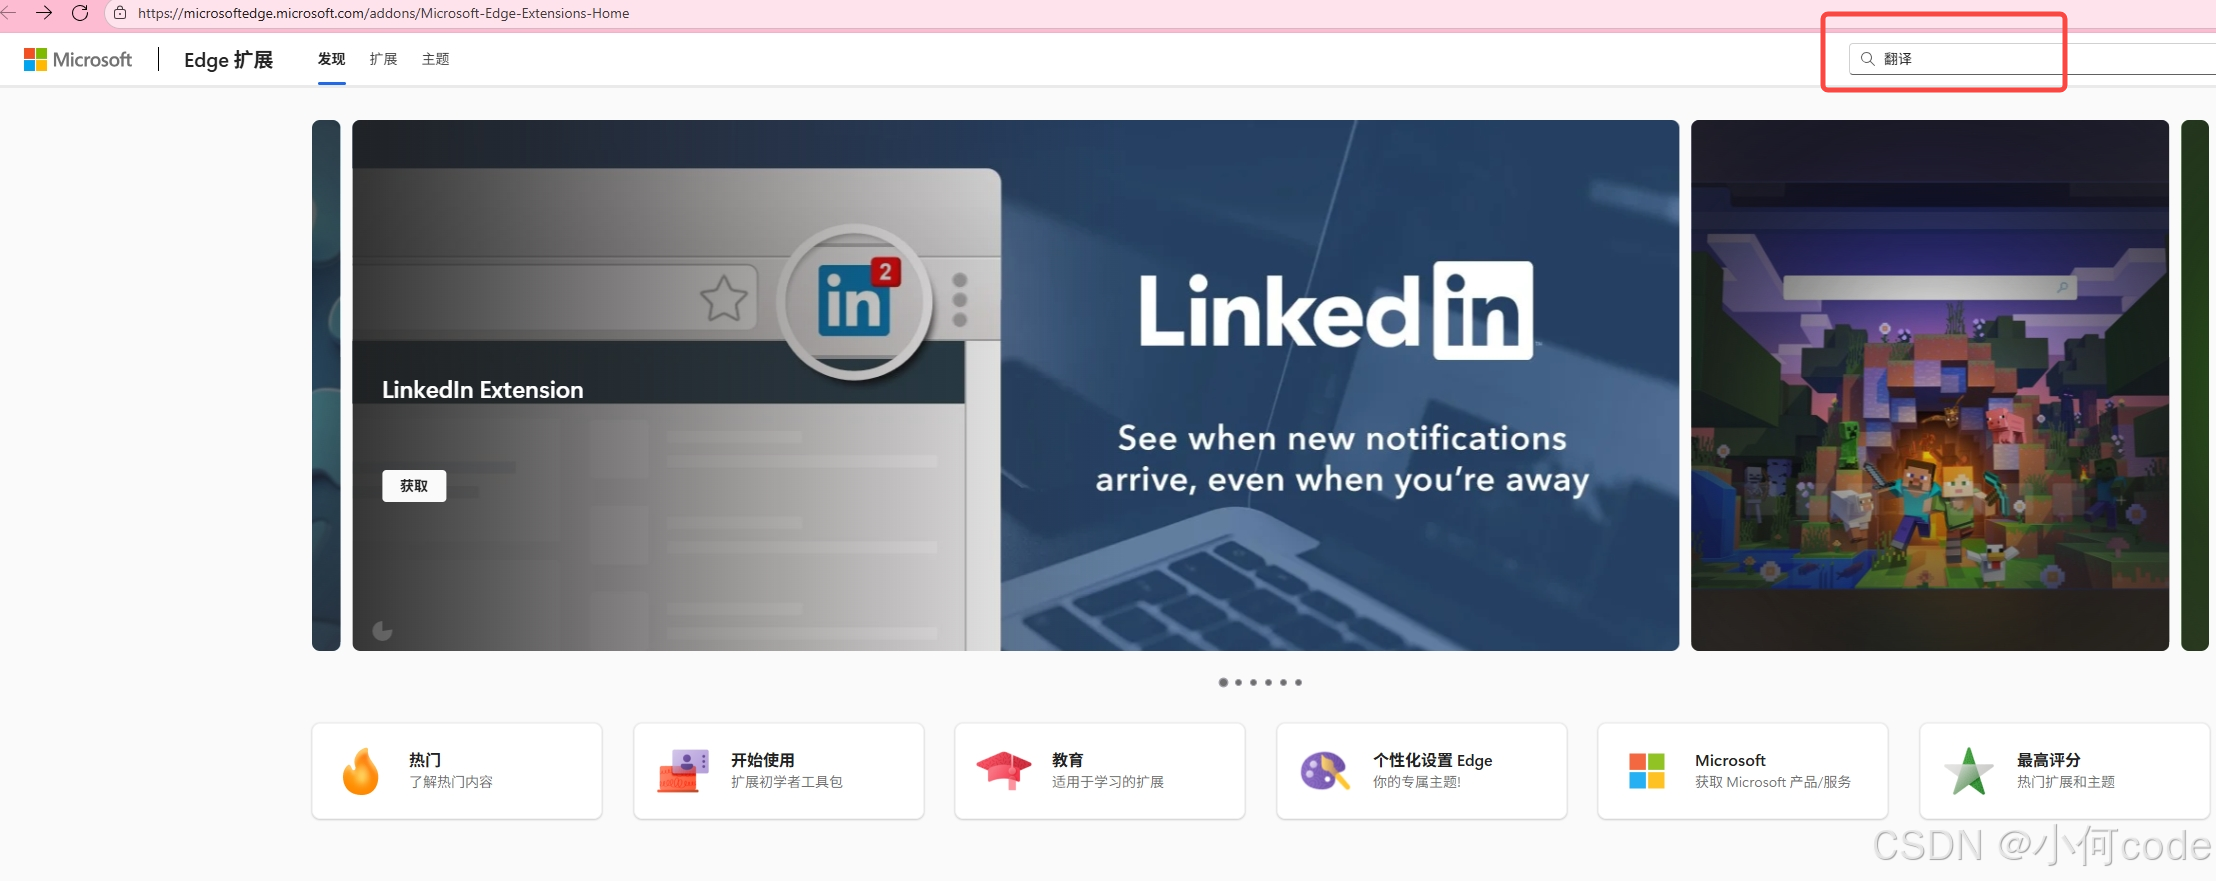
Task: Select the third carousel dot indicator
Action: click(x=1253, y=682)
